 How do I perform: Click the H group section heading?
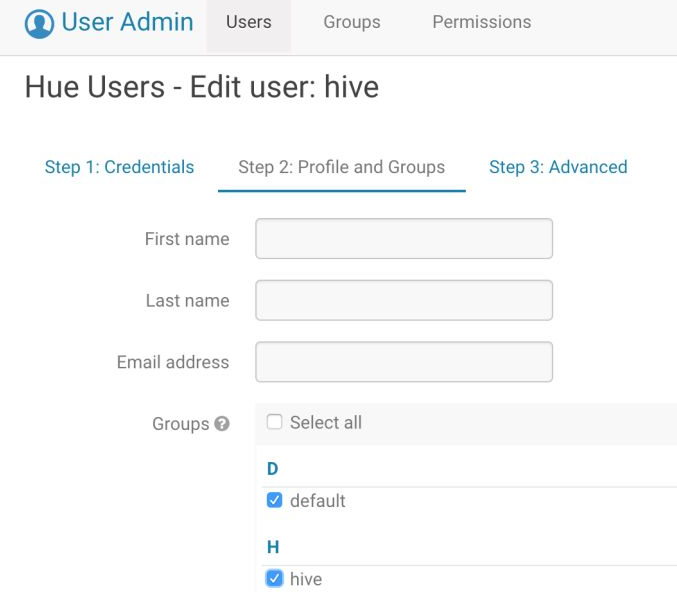(x=273, y=547)
